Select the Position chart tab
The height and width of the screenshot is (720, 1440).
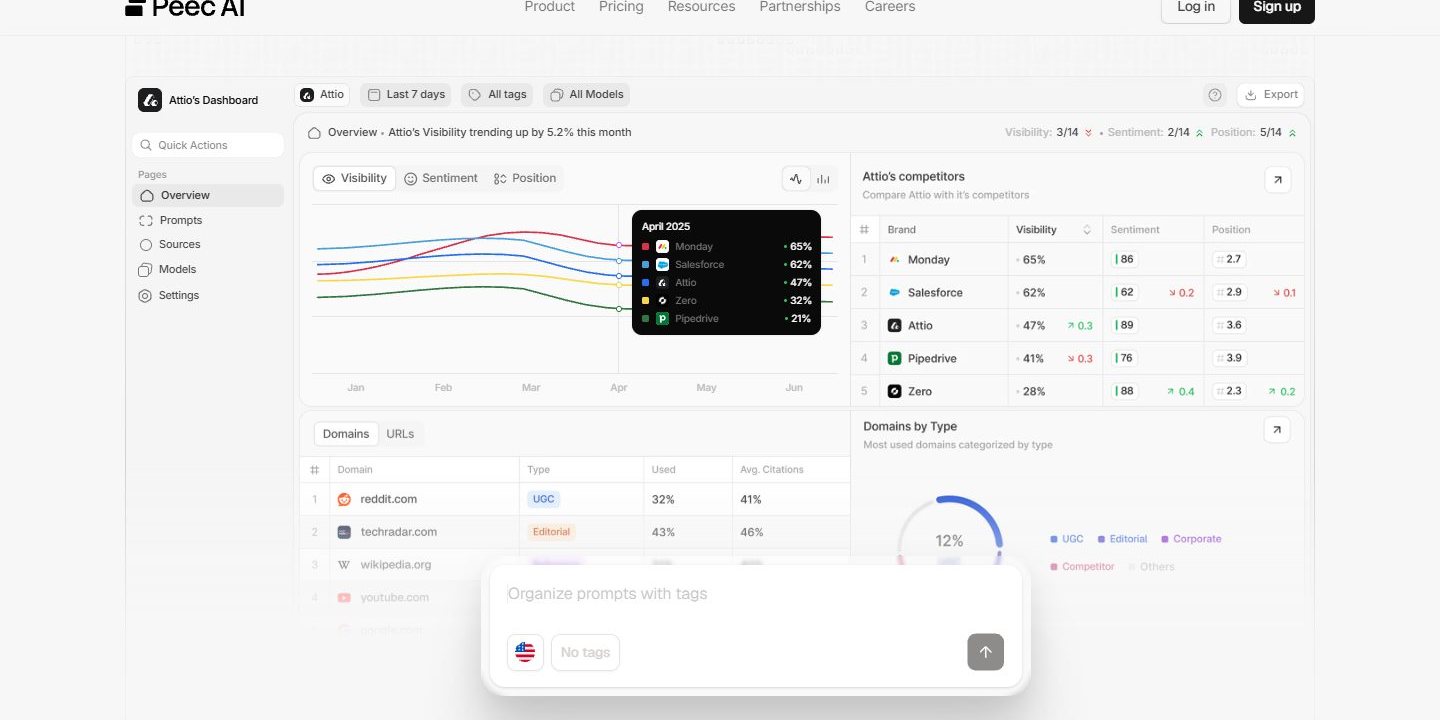[x=525, y=179]
